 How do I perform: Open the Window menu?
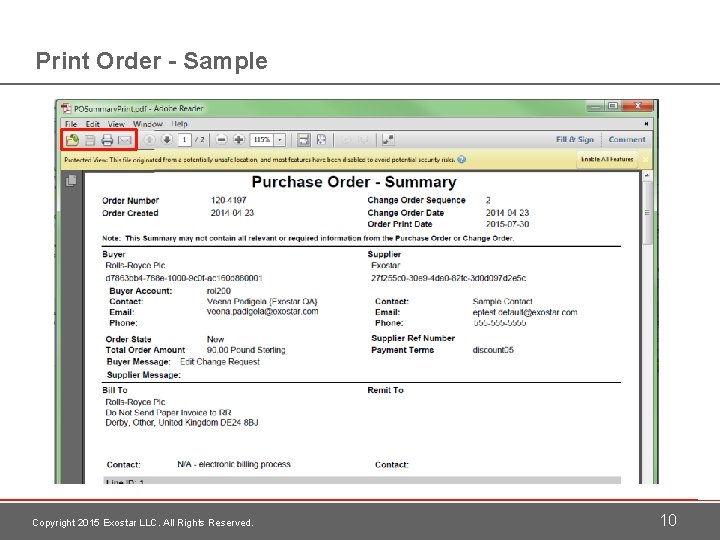pos(148,124)
